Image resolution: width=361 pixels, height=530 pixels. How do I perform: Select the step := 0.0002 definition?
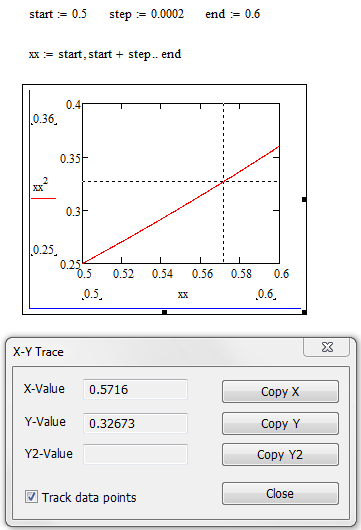pyautogui.click(x=146, y=15)
